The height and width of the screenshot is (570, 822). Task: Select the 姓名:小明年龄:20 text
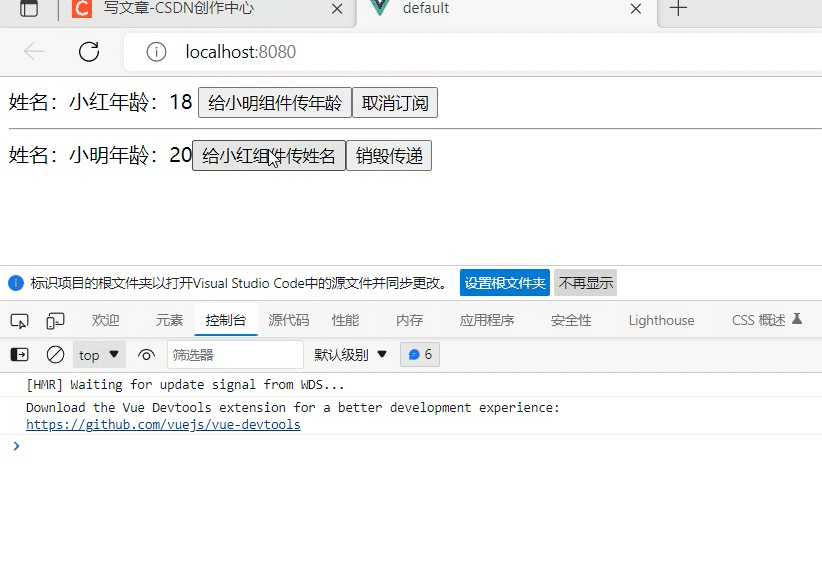click(x=101, y=155)
